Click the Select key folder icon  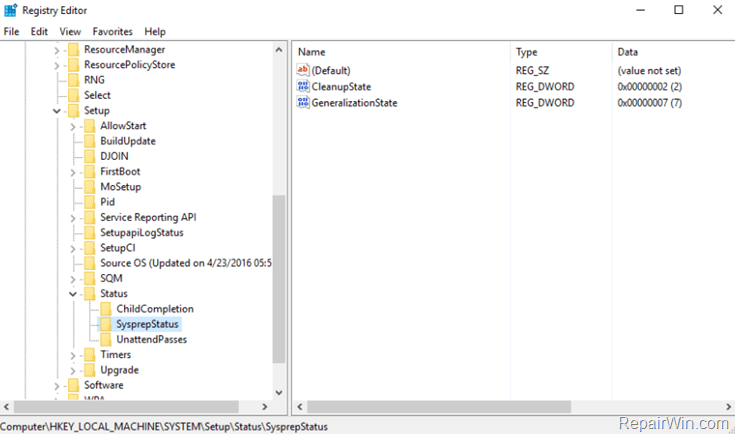[74, 95]
